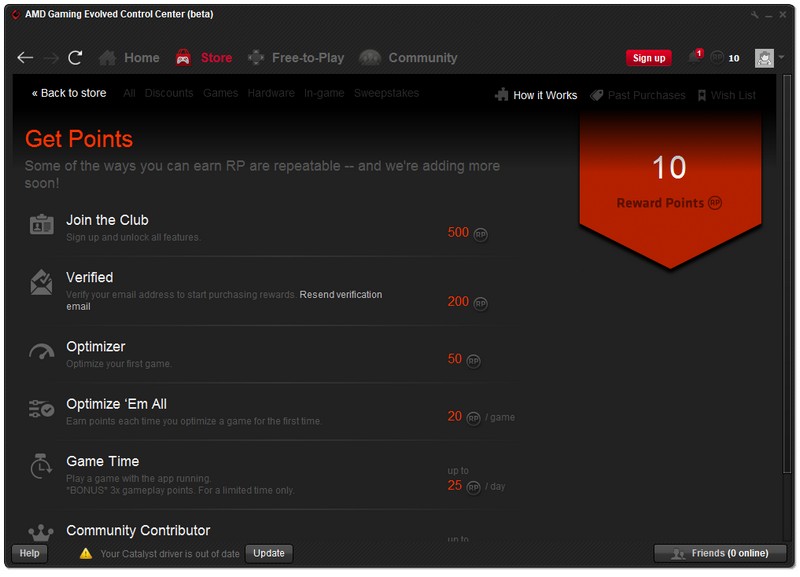Viewport: 800px width, 577px height.
Task: Click the Help button
Action: pyautogui.click(x=30, y=553)
